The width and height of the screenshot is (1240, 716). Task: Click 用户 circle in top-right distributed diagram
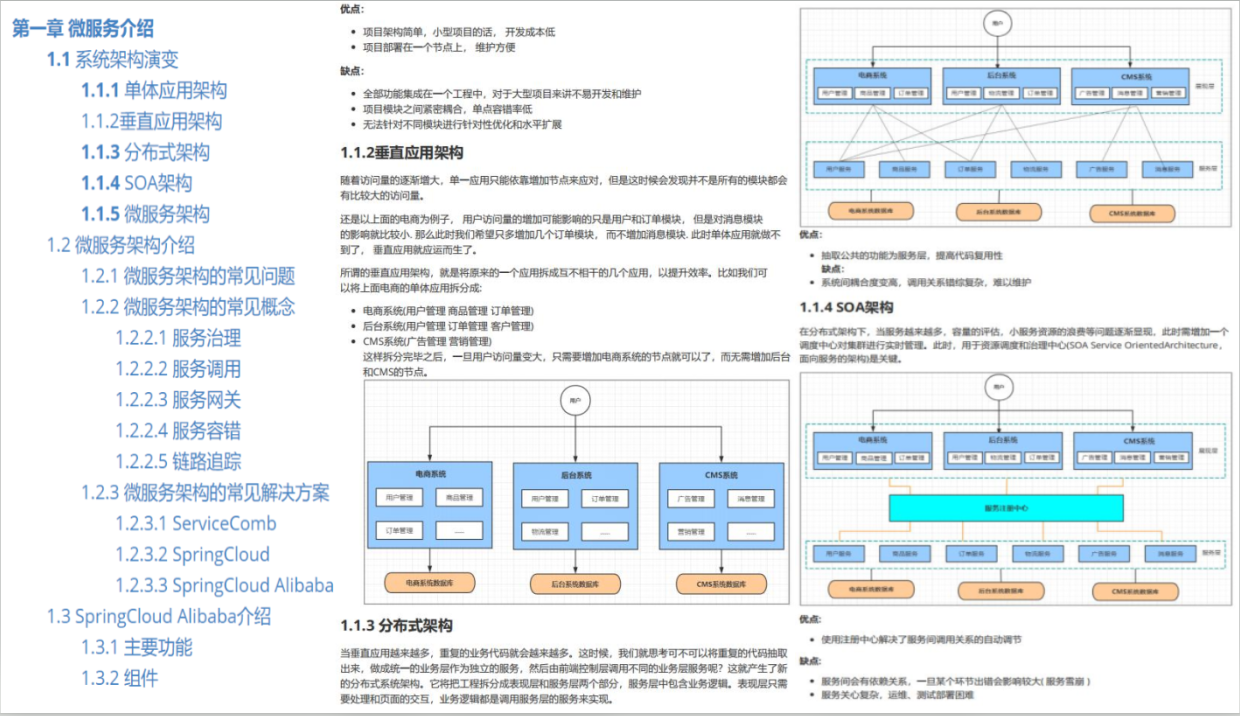click(x=996, y=21)
